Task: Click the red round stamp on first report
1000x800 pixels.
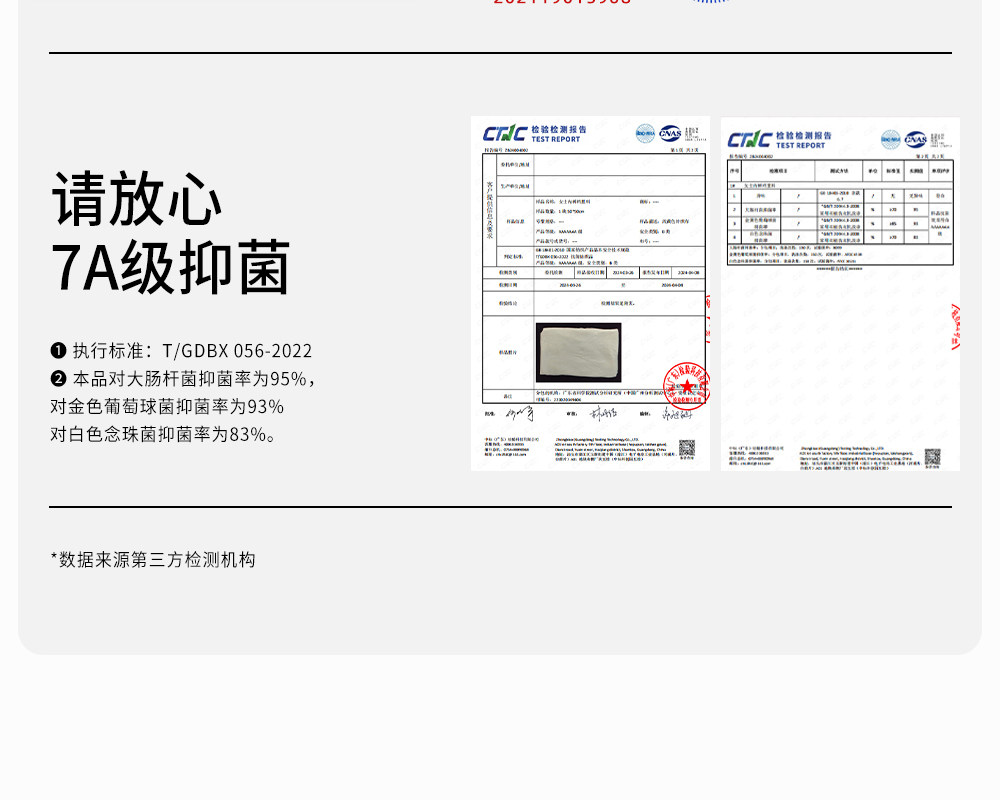Action: [686, 385]
